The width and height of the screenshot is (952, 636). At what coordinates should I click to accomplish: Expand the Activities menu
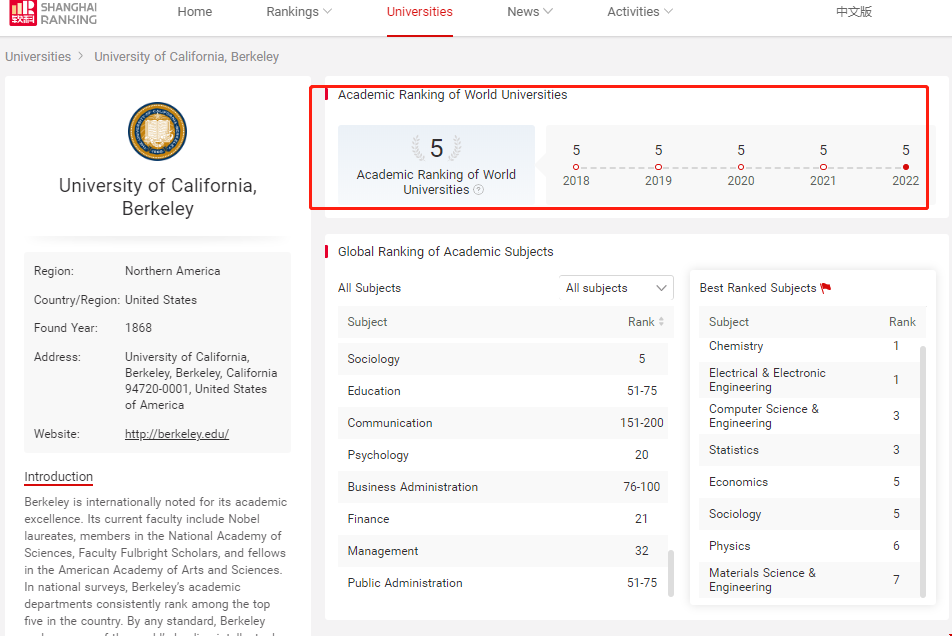pos(639,12)
